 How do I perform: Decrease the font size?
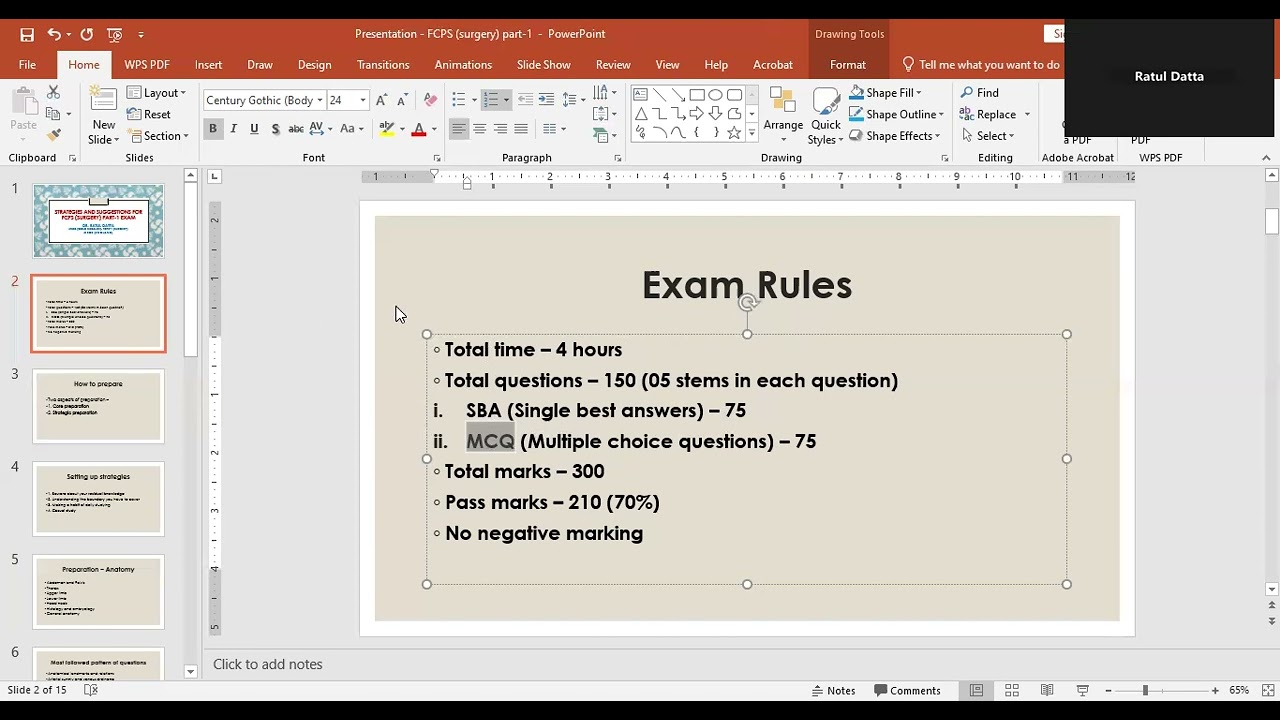[402, 100]
